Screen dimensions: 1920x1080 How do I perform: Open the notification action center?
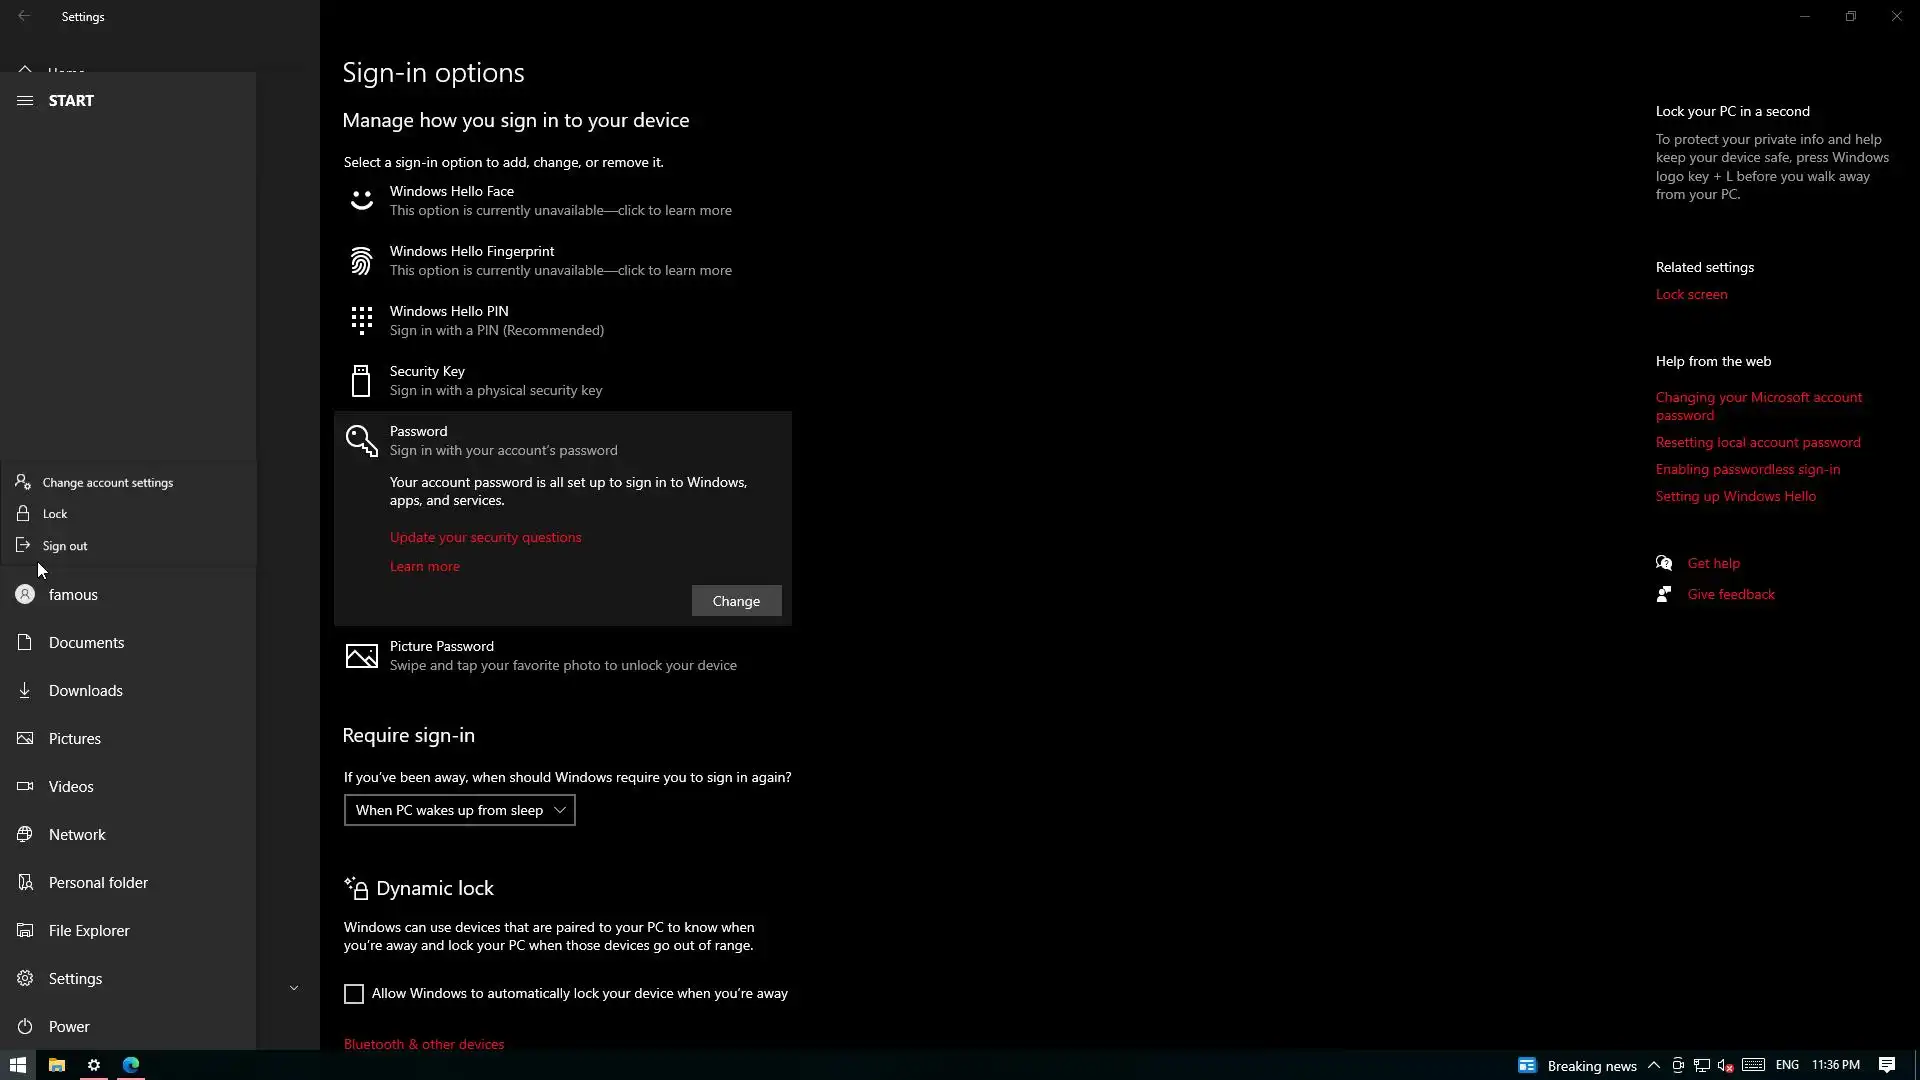1886,1065
